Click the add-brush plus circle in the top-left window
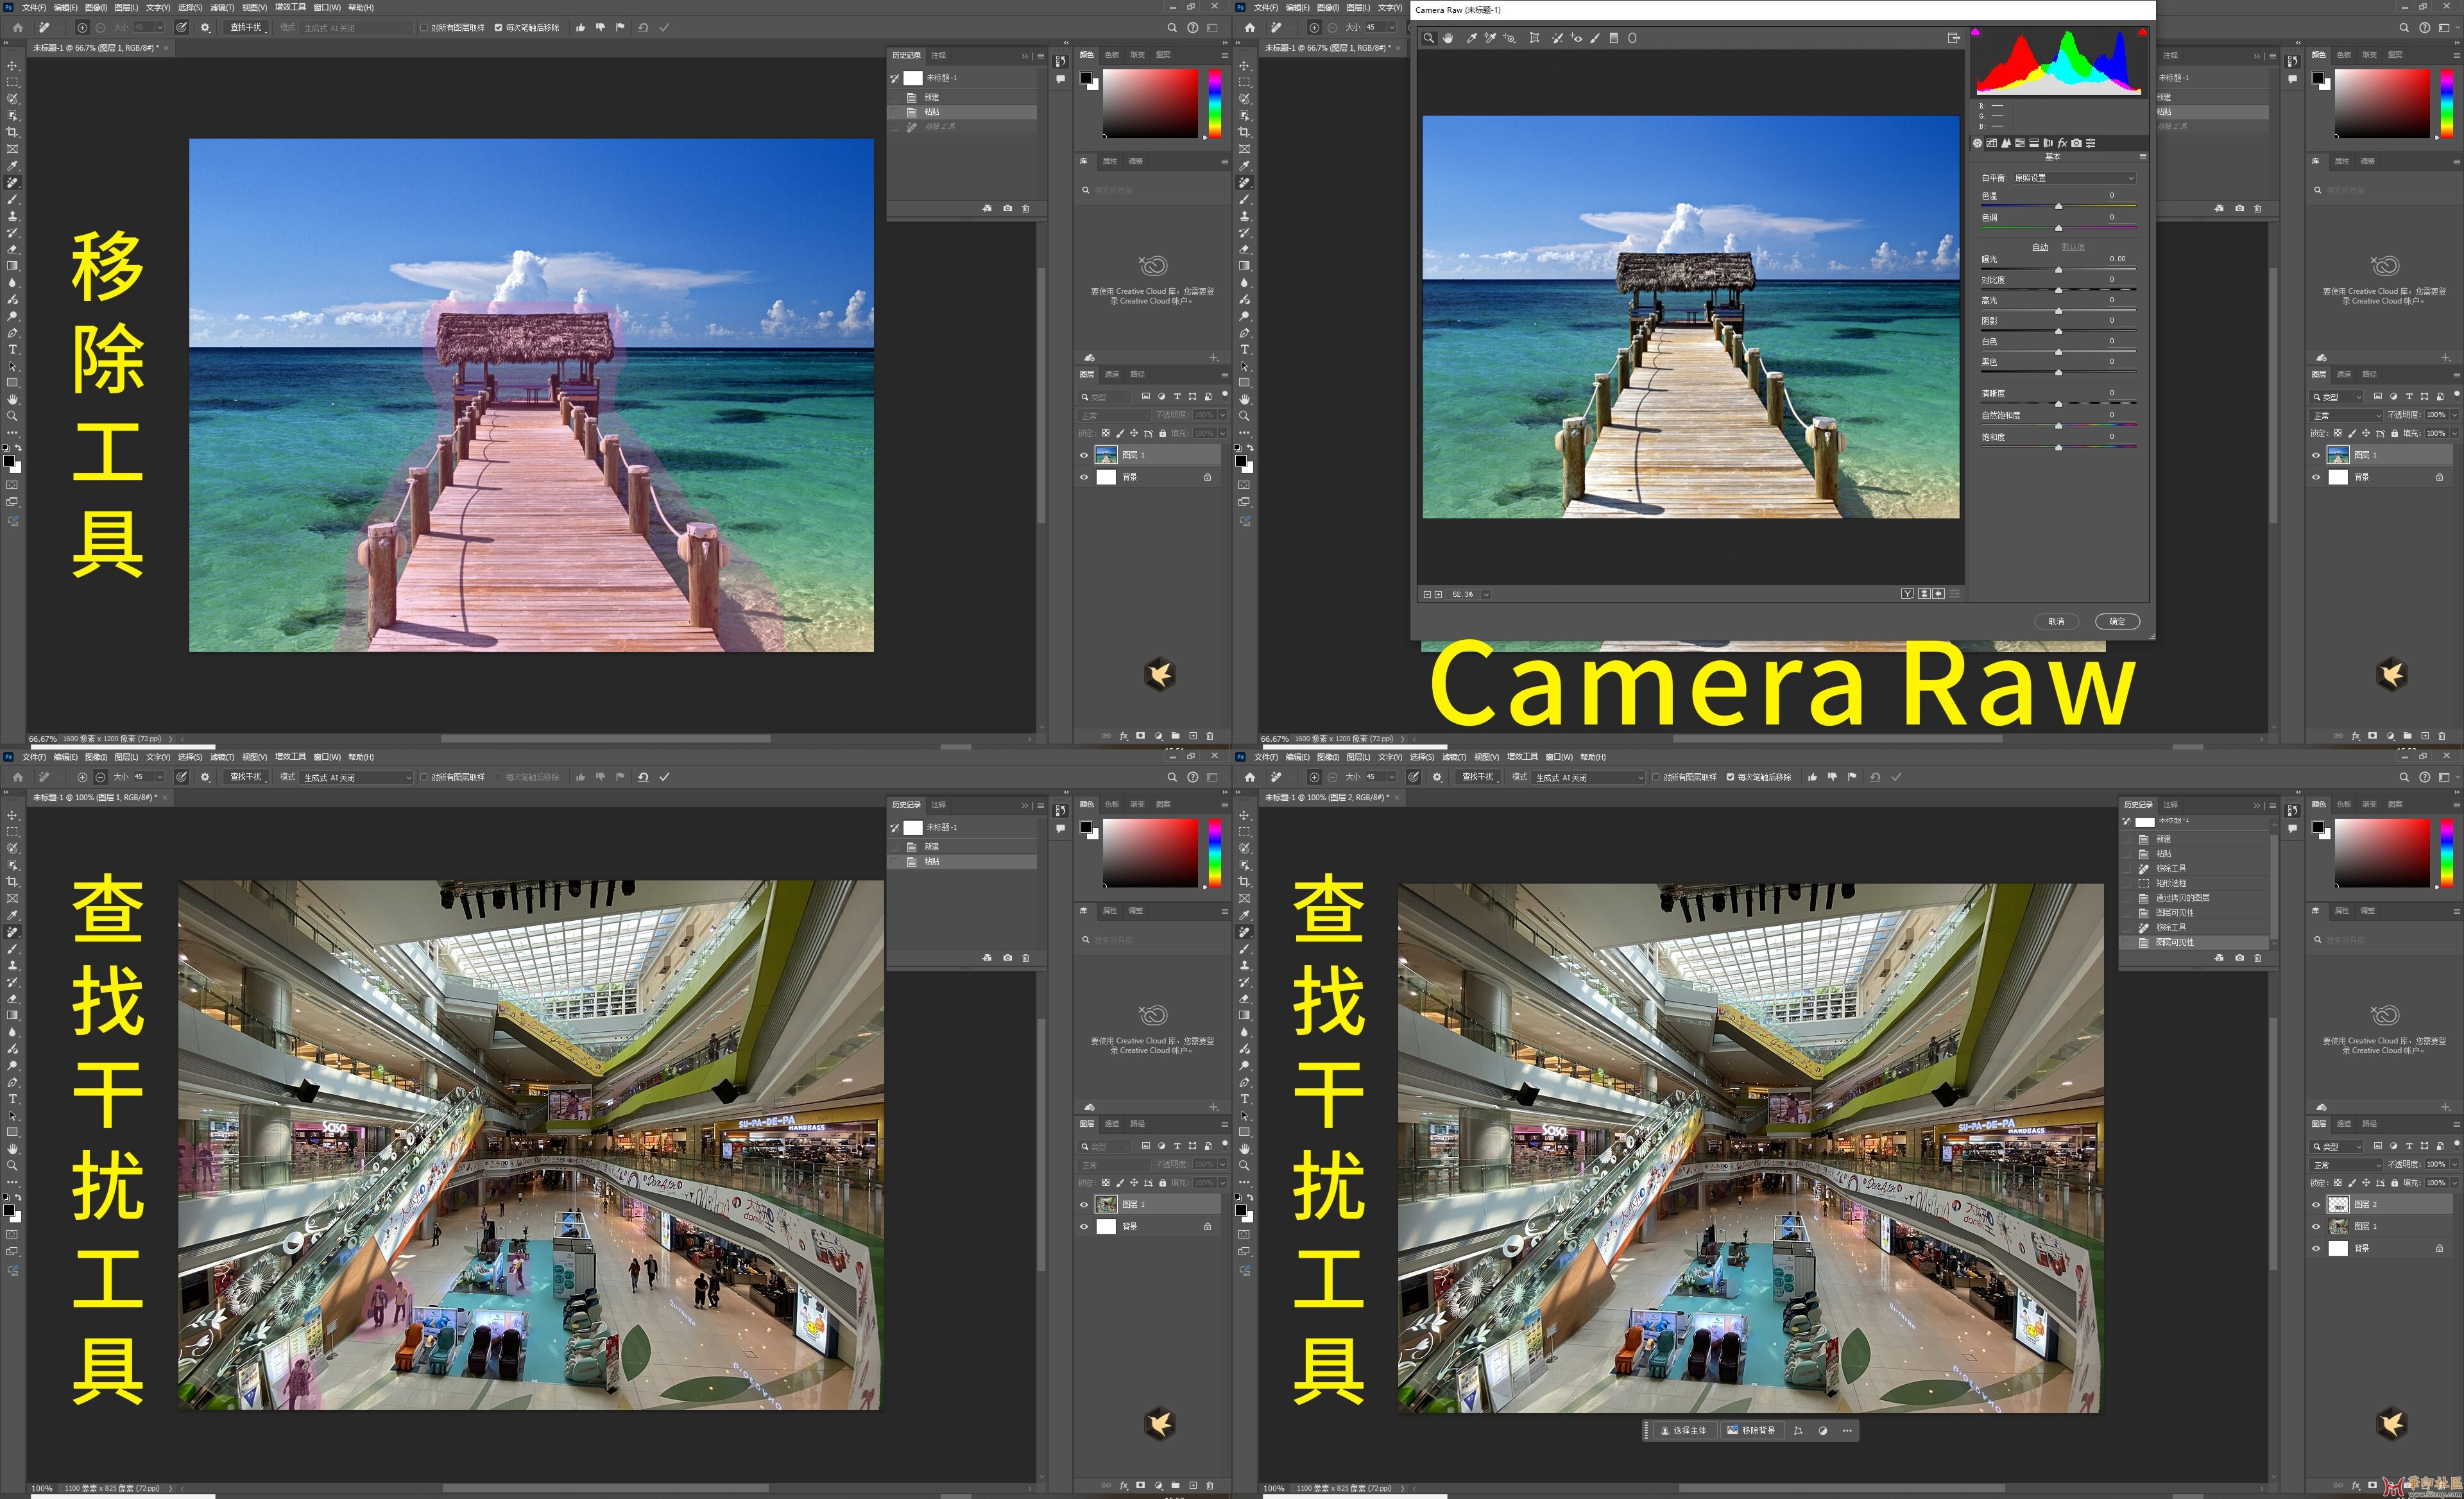2464x1499 pixels. (82, 28)
